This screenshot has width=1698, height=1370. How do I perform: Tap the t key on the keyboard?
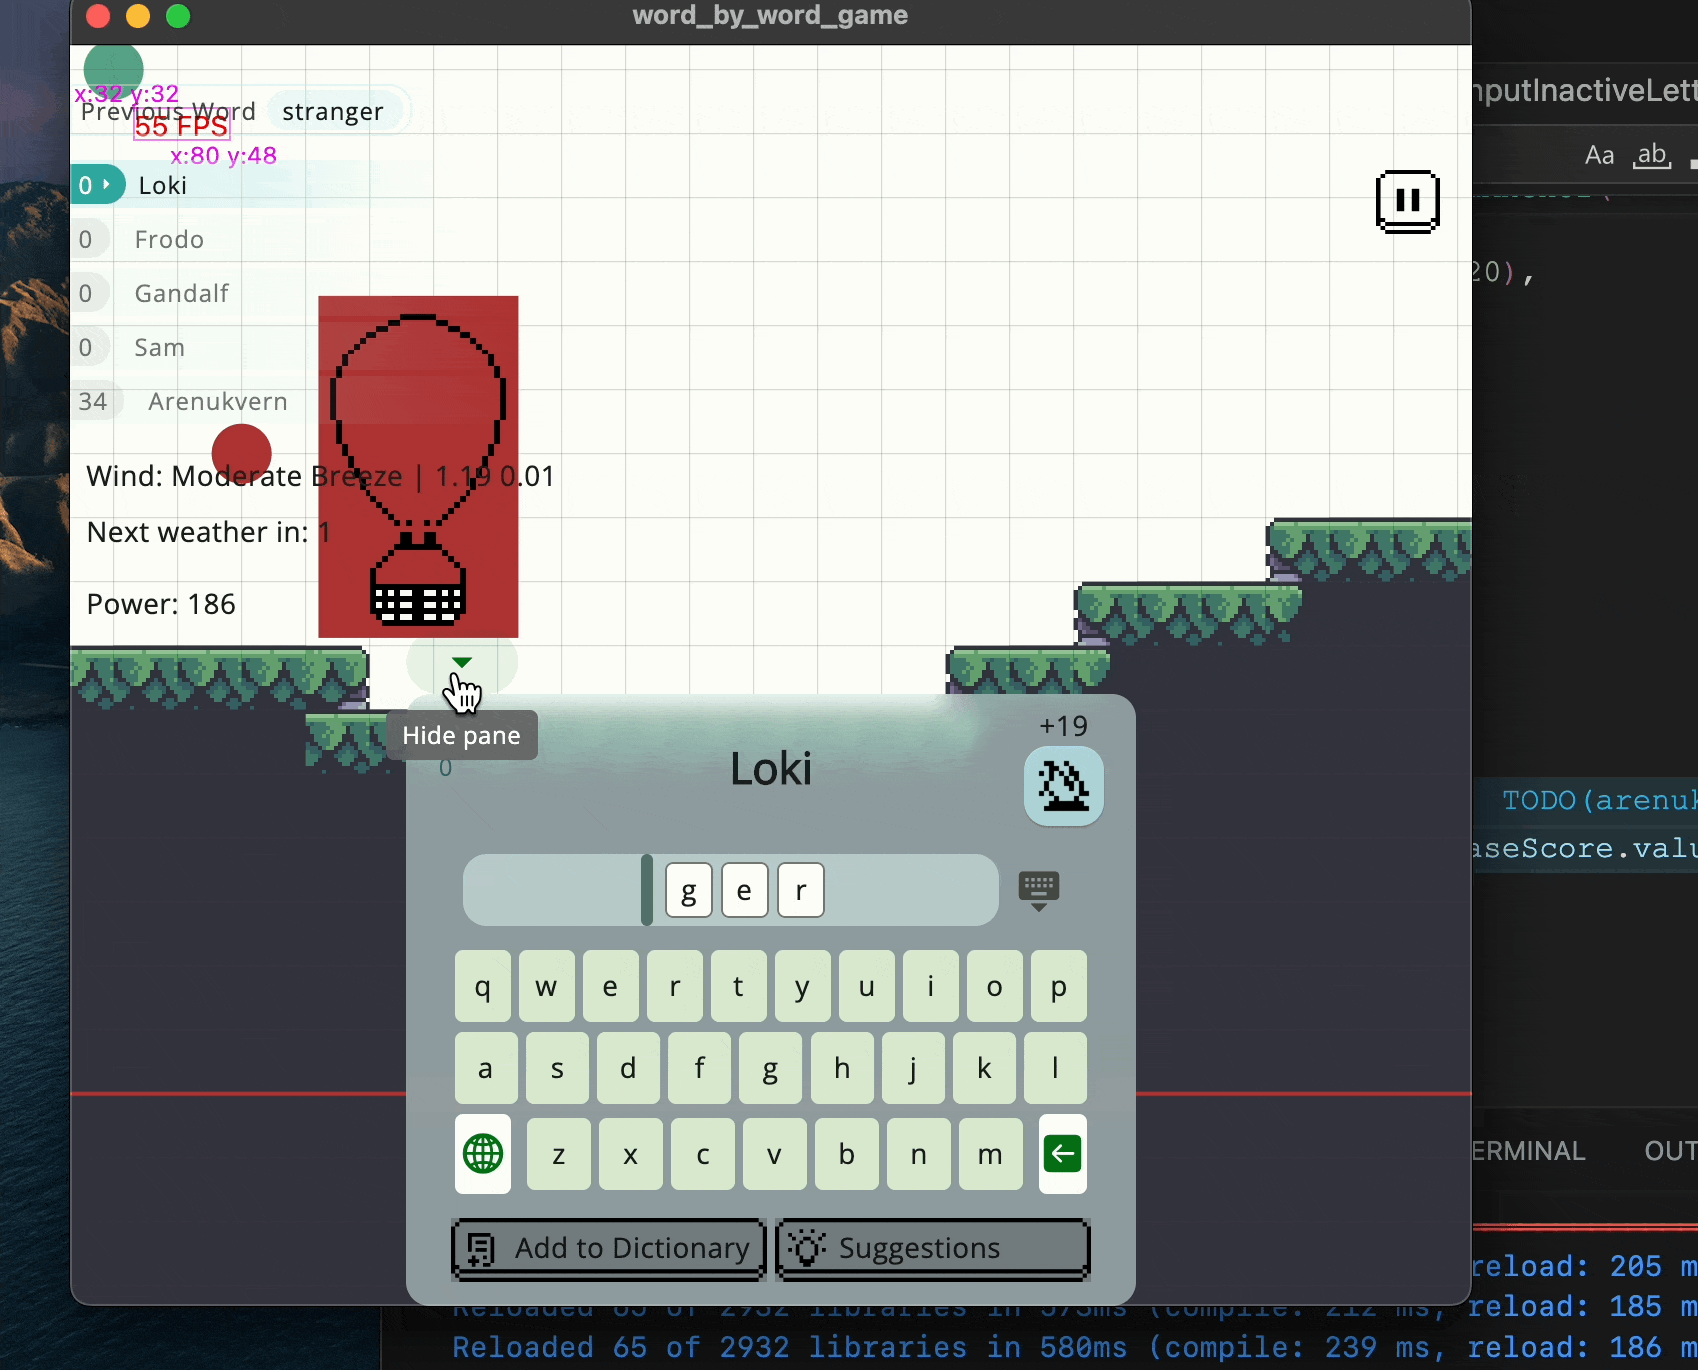(738, 986)
